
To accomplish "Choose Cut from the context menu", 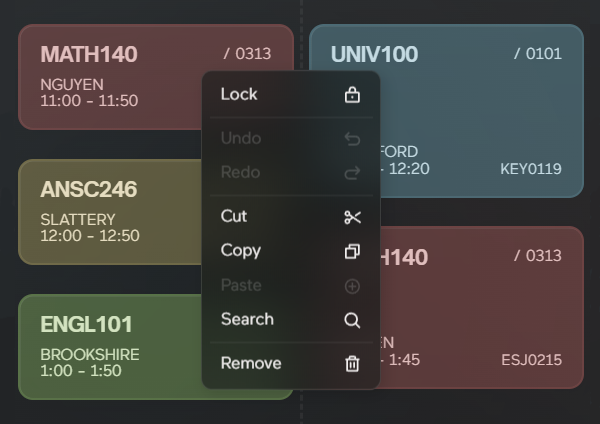I will pyautogui.click(x=234, y=216).
